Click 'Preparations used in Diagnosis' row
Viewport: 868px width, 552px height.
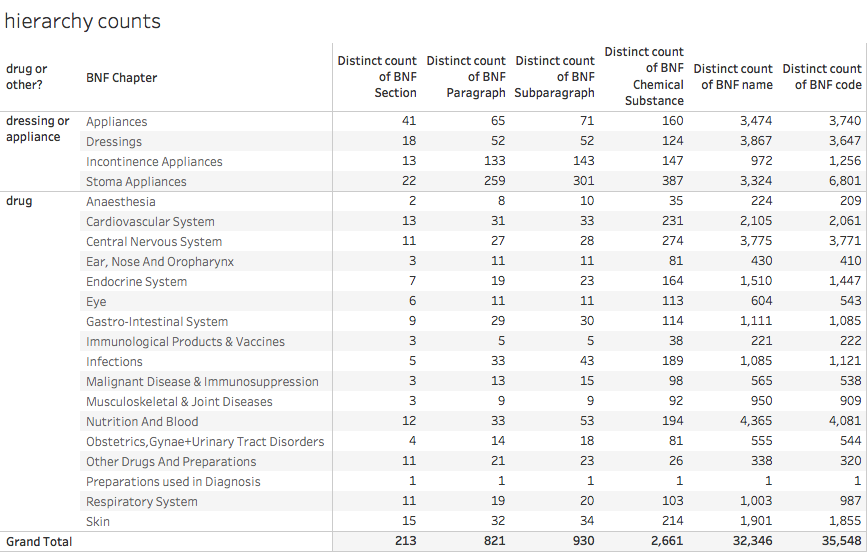[x=173, y=481]
